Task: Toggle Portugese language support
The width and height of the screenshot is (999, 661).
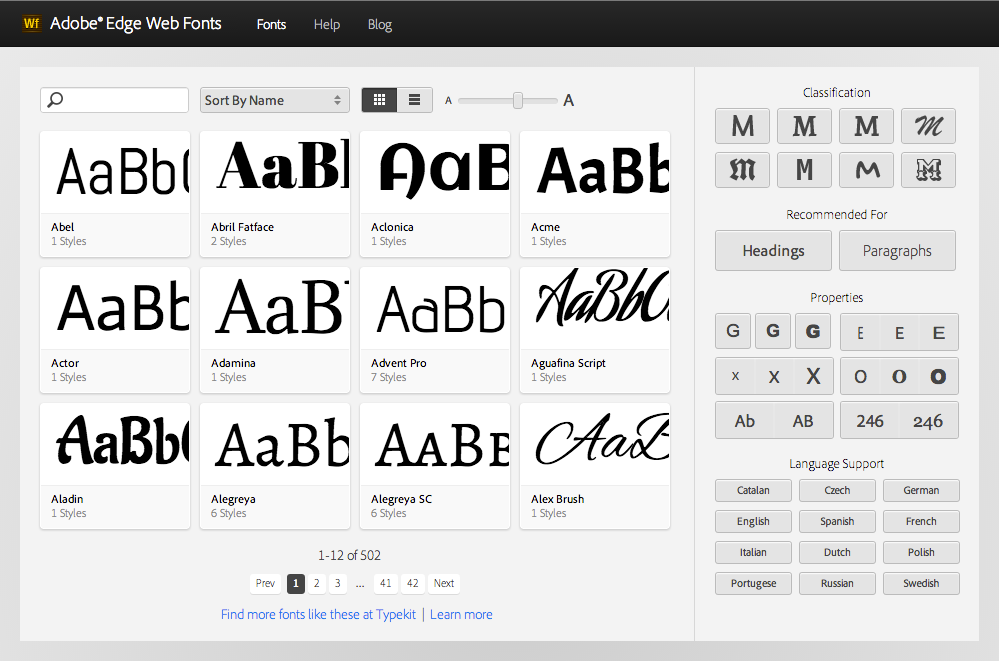Action: point(753,583)
